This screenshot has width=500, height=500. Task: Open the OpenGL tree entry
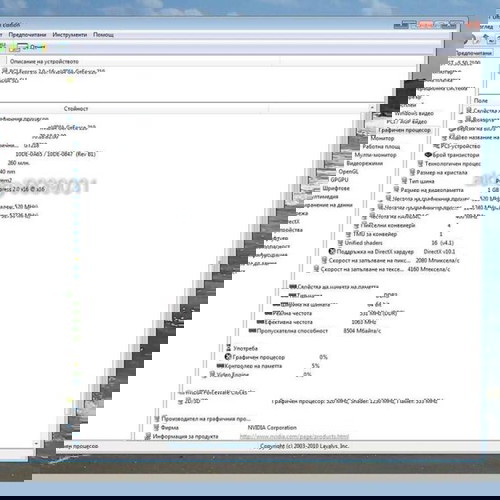pyautogui.click(x=348, y=171)
